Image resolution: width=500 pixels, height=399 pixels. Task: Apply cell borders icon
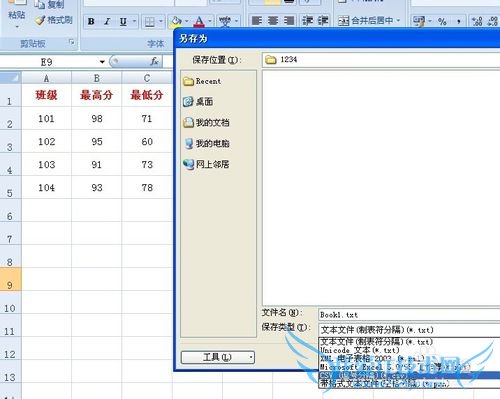[x=149, y=22]
